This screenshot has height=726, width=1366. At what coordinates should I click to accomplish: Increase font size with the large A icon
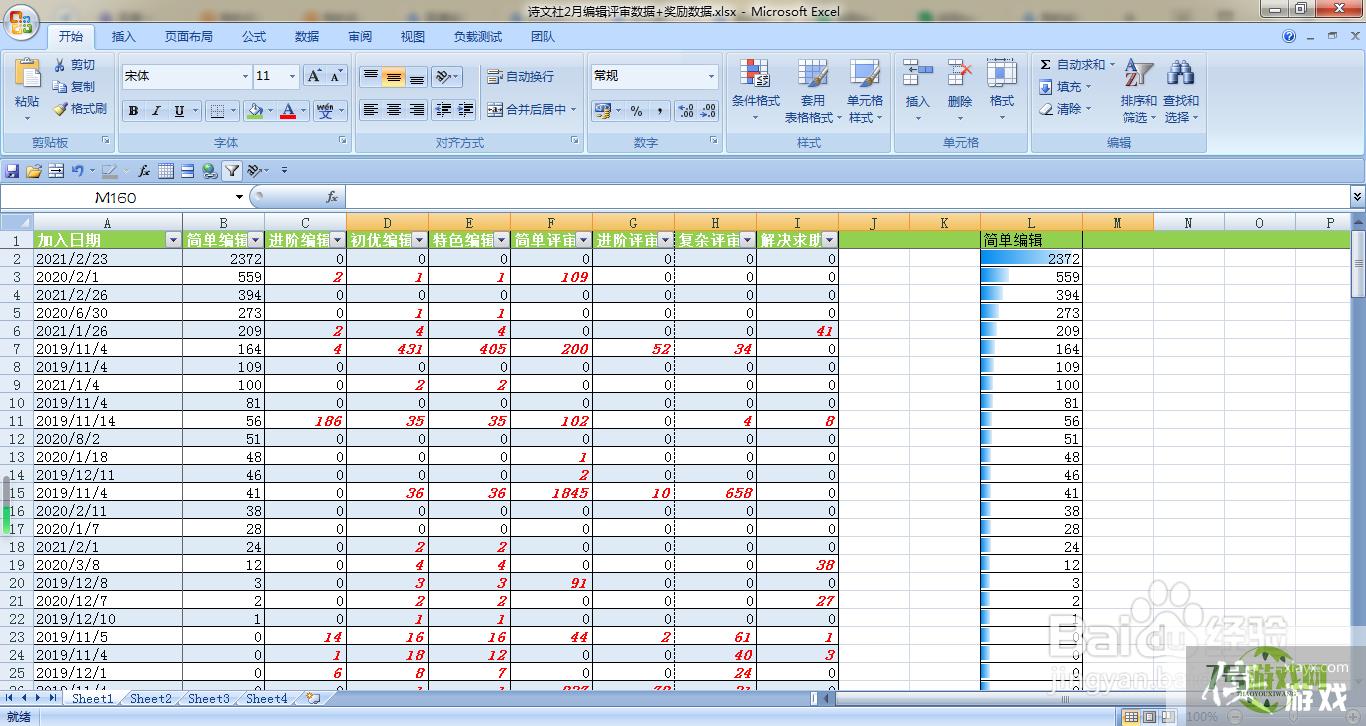coord(314,76)
